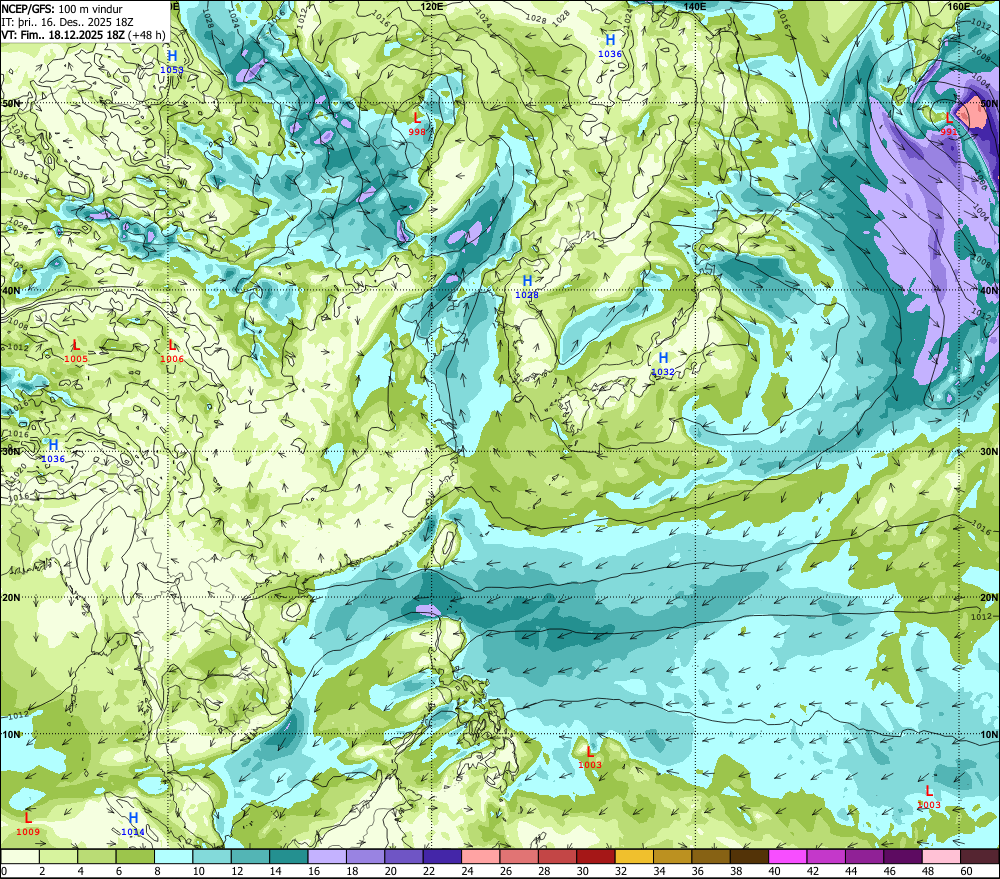1000x879 pixels.
Task: Select the bright magenta legend swatch for 40
Action: point(788,856)
